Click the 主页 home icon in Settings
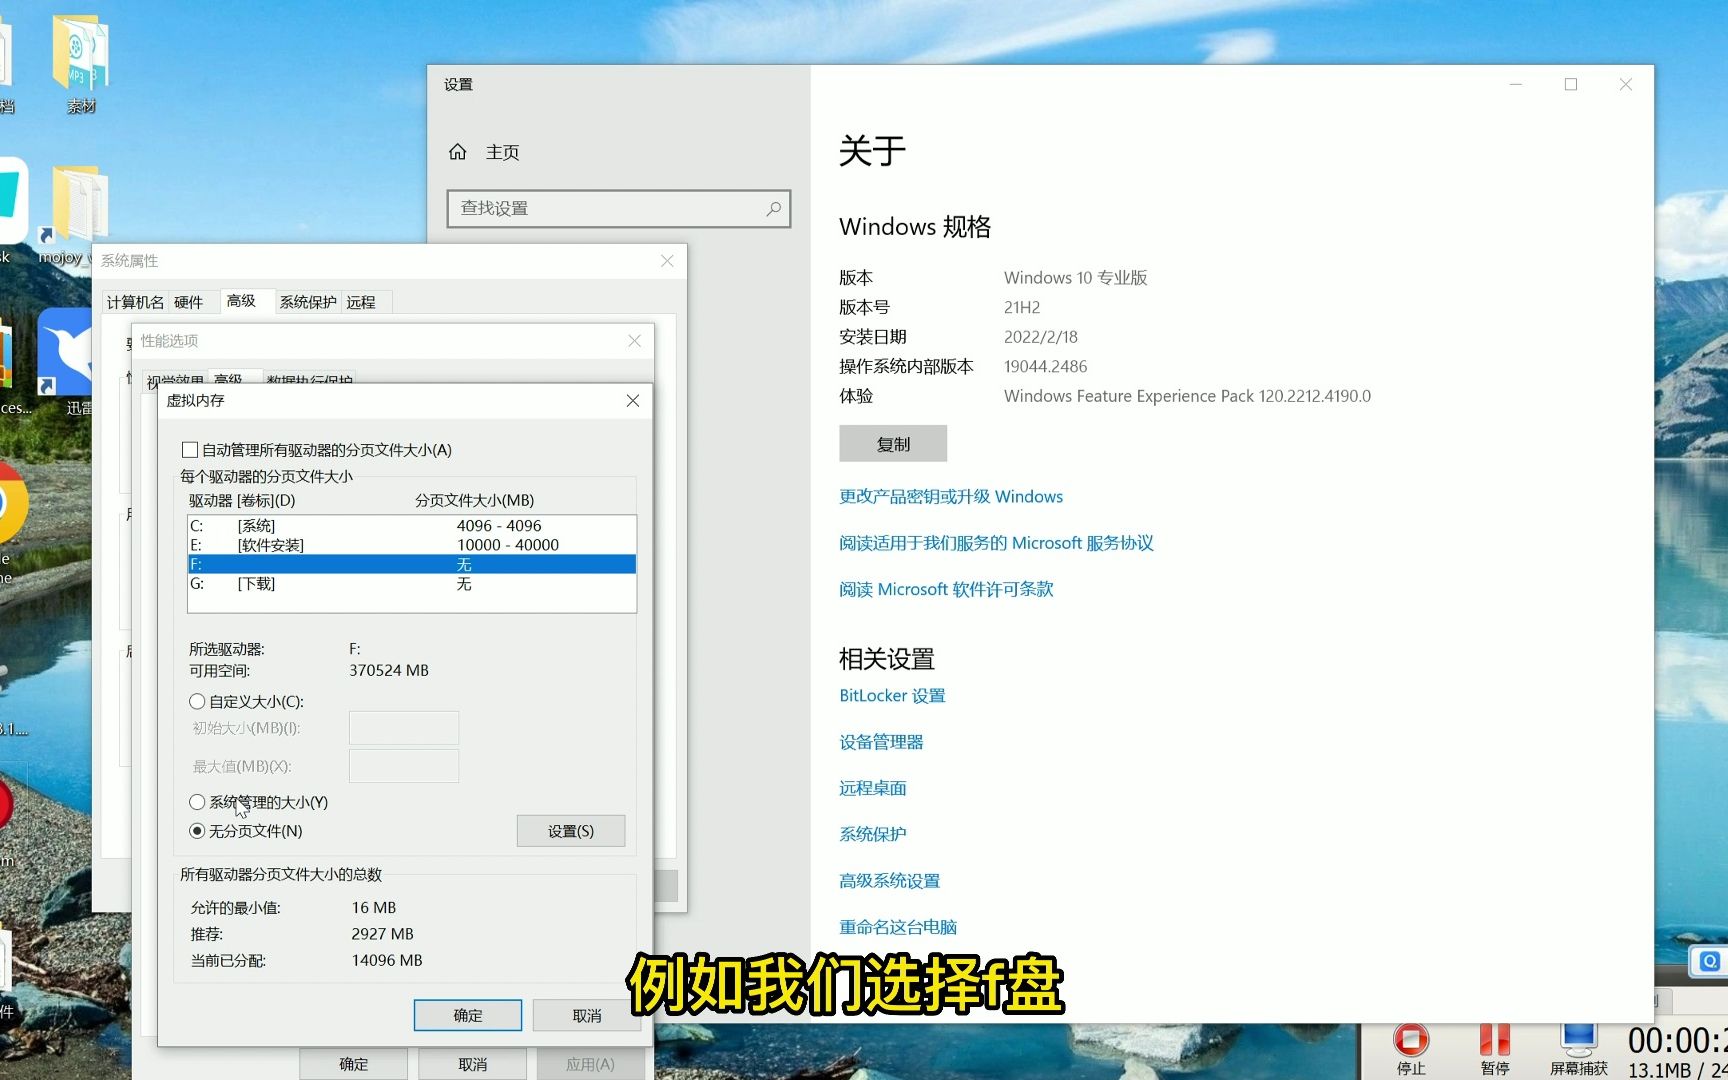The width and height of the screenshot is (1728, 1080). click(459, 151)
